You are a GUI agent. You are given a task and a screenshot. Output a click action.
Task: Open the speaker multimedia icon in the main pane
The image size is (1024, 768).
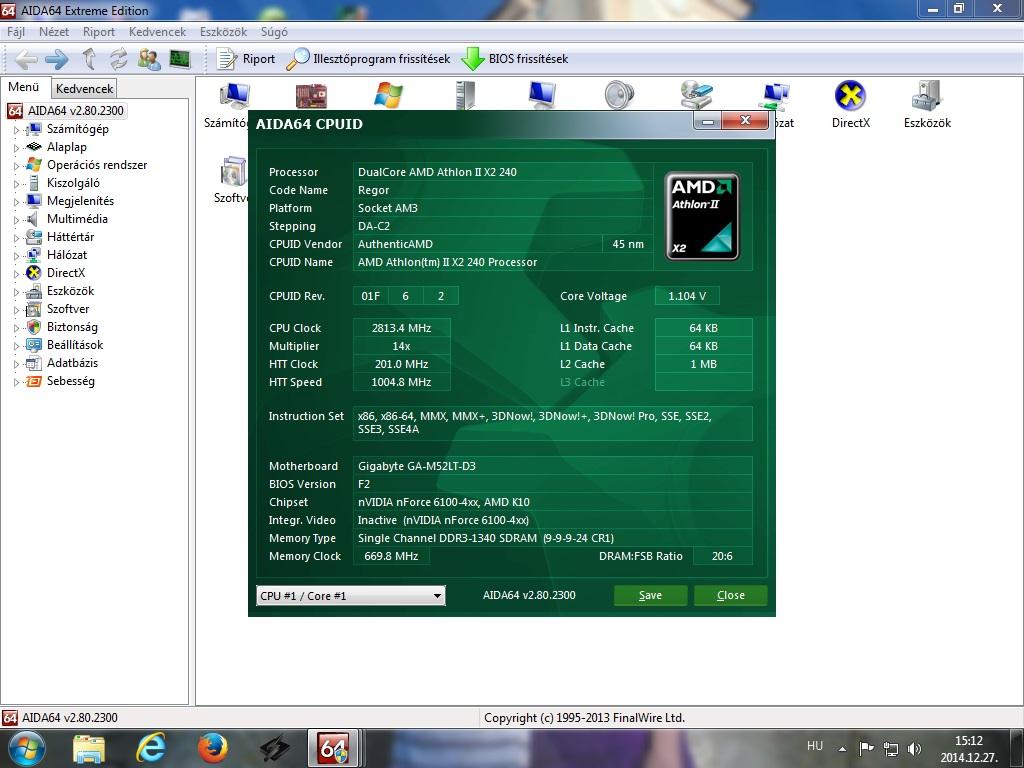(618, 95)
